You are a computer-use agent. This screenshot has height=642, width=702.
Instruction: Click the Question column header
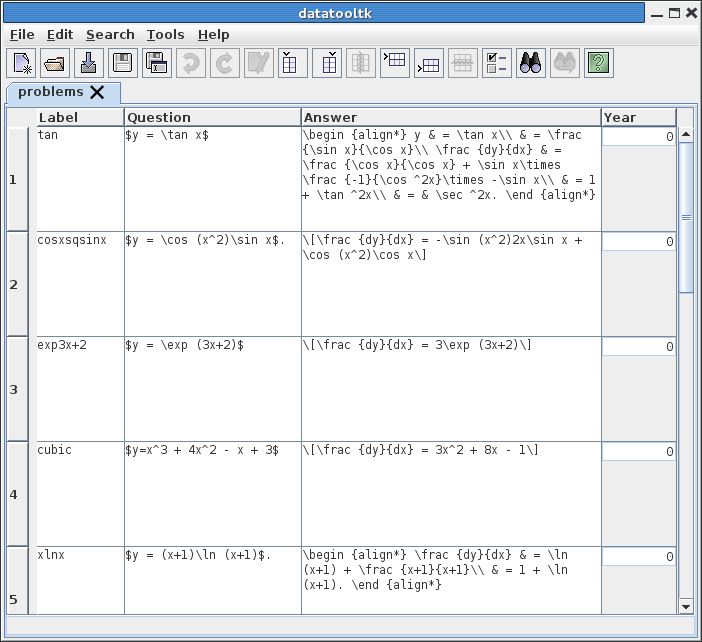coord(212,117)
